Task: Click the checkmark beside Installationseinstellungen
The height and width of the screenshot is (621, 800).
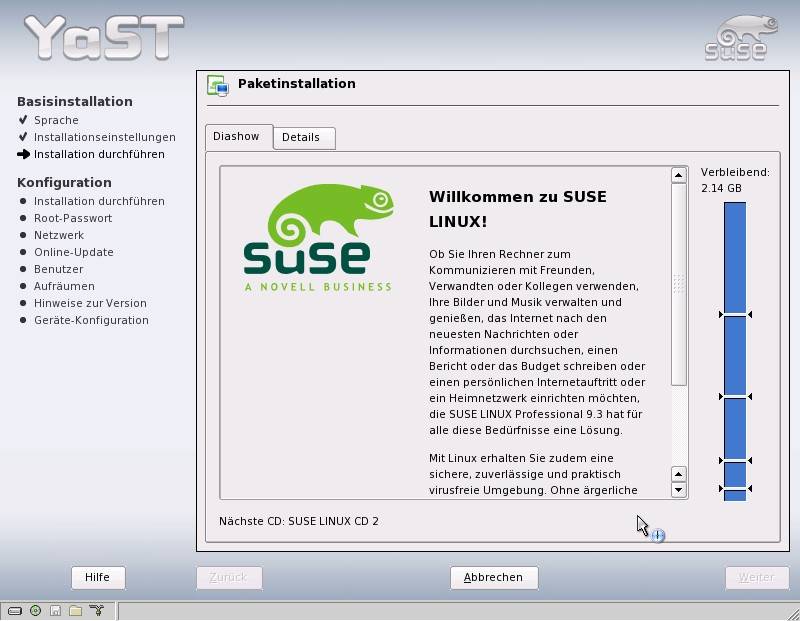Action: (x=23, y=137)
